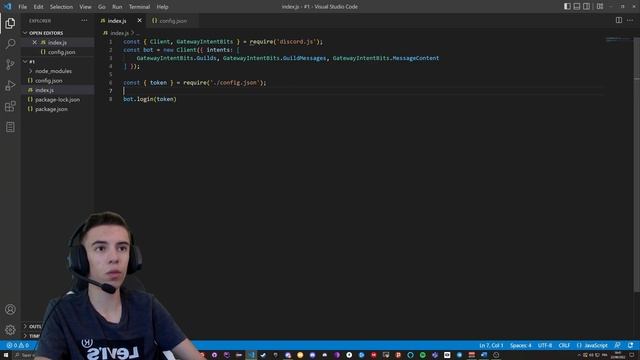Close index.js in Open Editors list
The height and width of the screenshot is (360, 640).
35,42
